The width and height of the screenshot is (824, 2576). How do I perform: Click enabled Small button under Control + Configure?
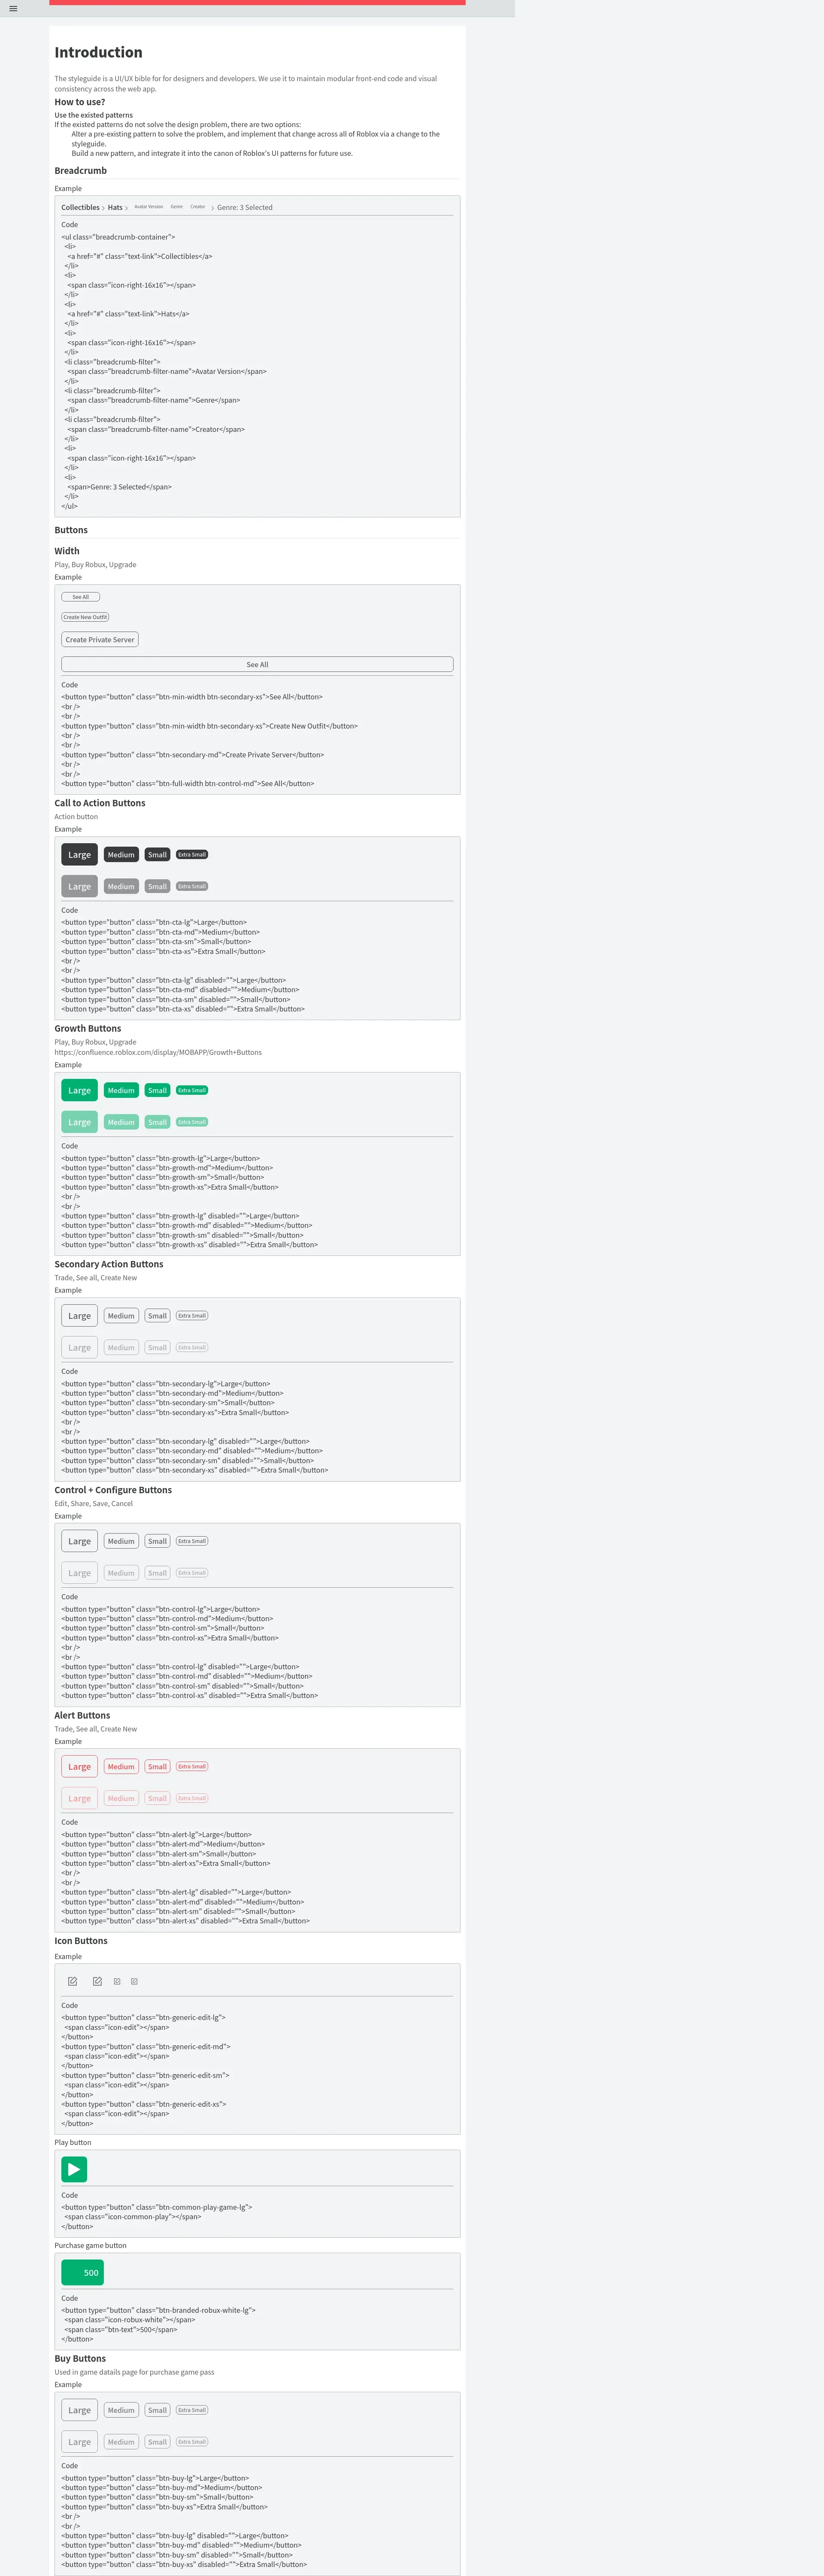pos(157,1541)
